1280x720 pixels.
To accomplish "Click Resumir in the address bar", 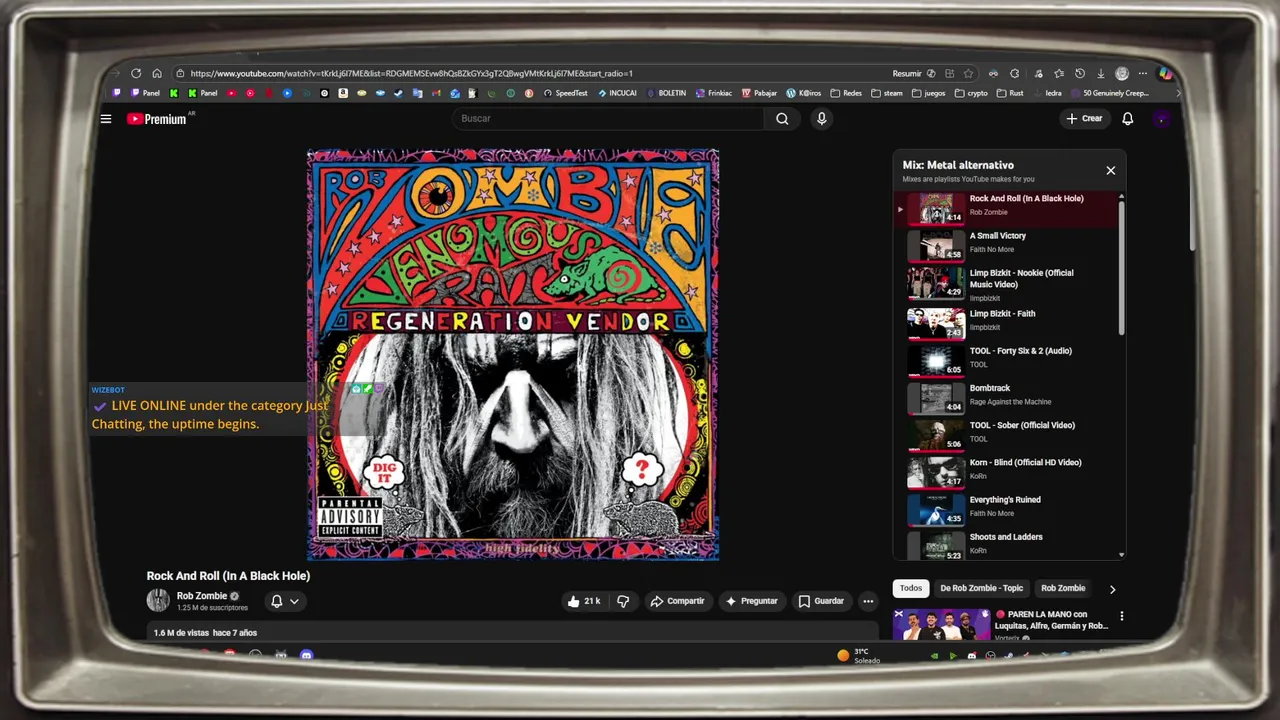I will 907,73.
